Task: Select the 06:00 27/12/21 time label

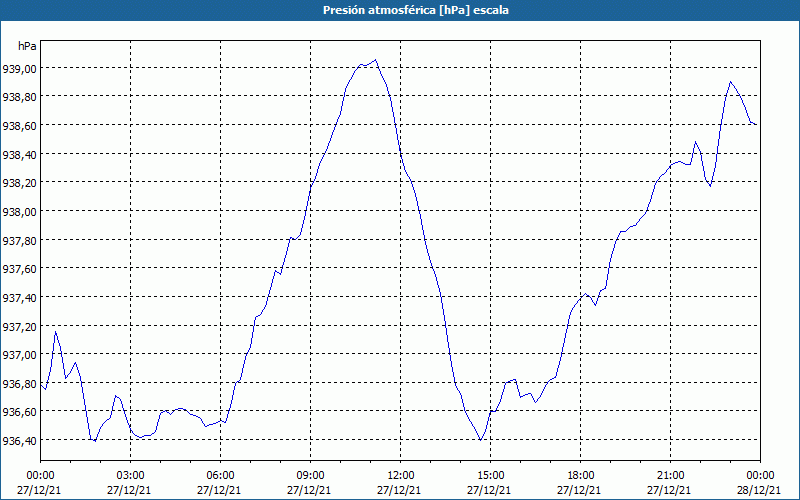Action: pyautogui.click(x=221, y=482)
